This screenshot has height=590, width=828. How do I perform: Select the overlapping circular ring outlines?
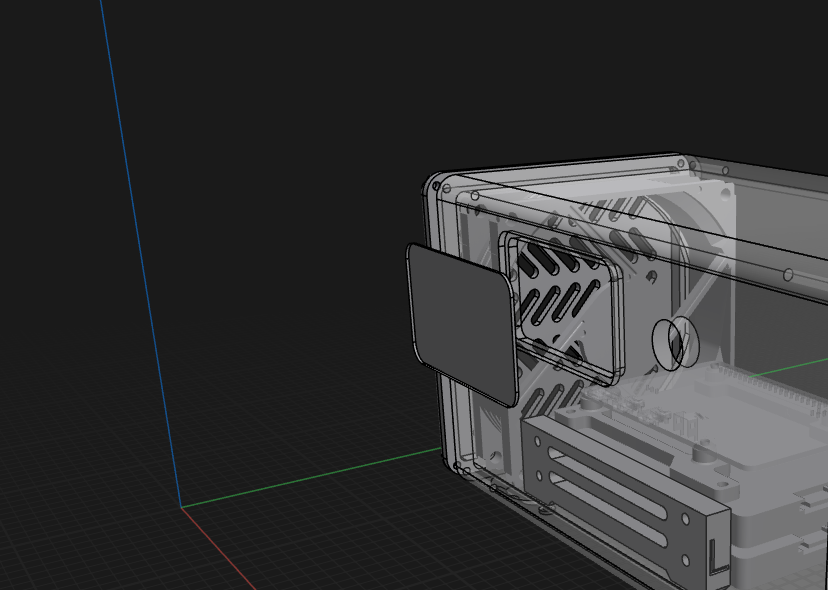pos(675,343)
